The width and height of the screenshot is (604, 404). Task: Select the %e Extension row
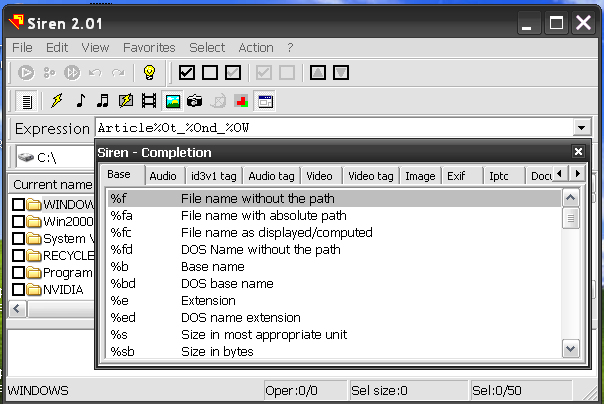334,300
